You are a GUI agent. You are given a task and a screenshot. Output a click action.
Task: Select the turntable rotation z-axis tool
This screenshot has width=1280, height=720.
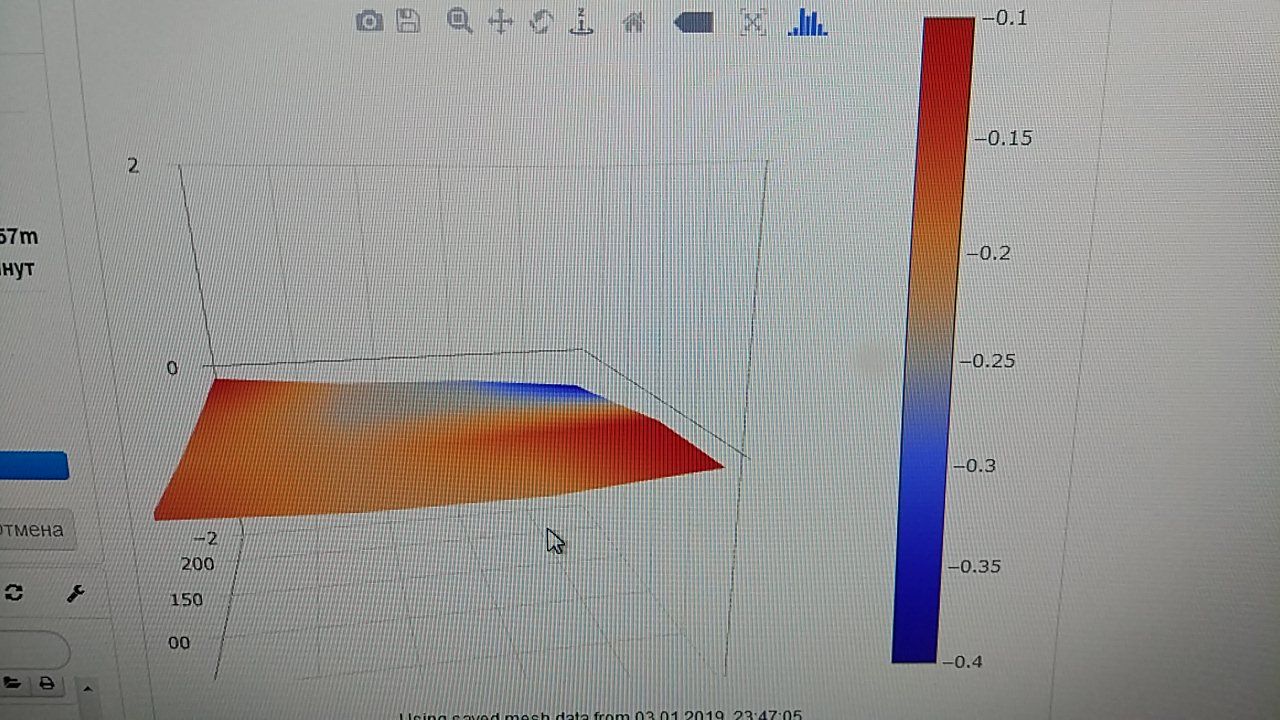581,21
